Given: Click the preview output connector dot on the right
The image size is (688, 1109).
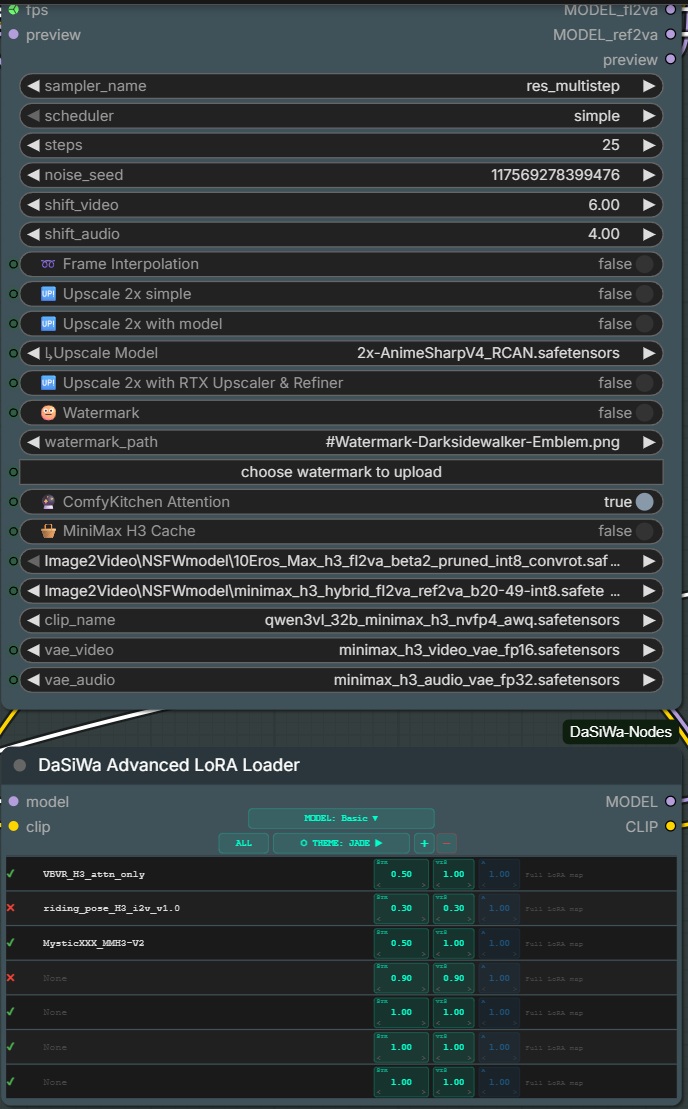Looking at the screenshot, I should [670, 59].
